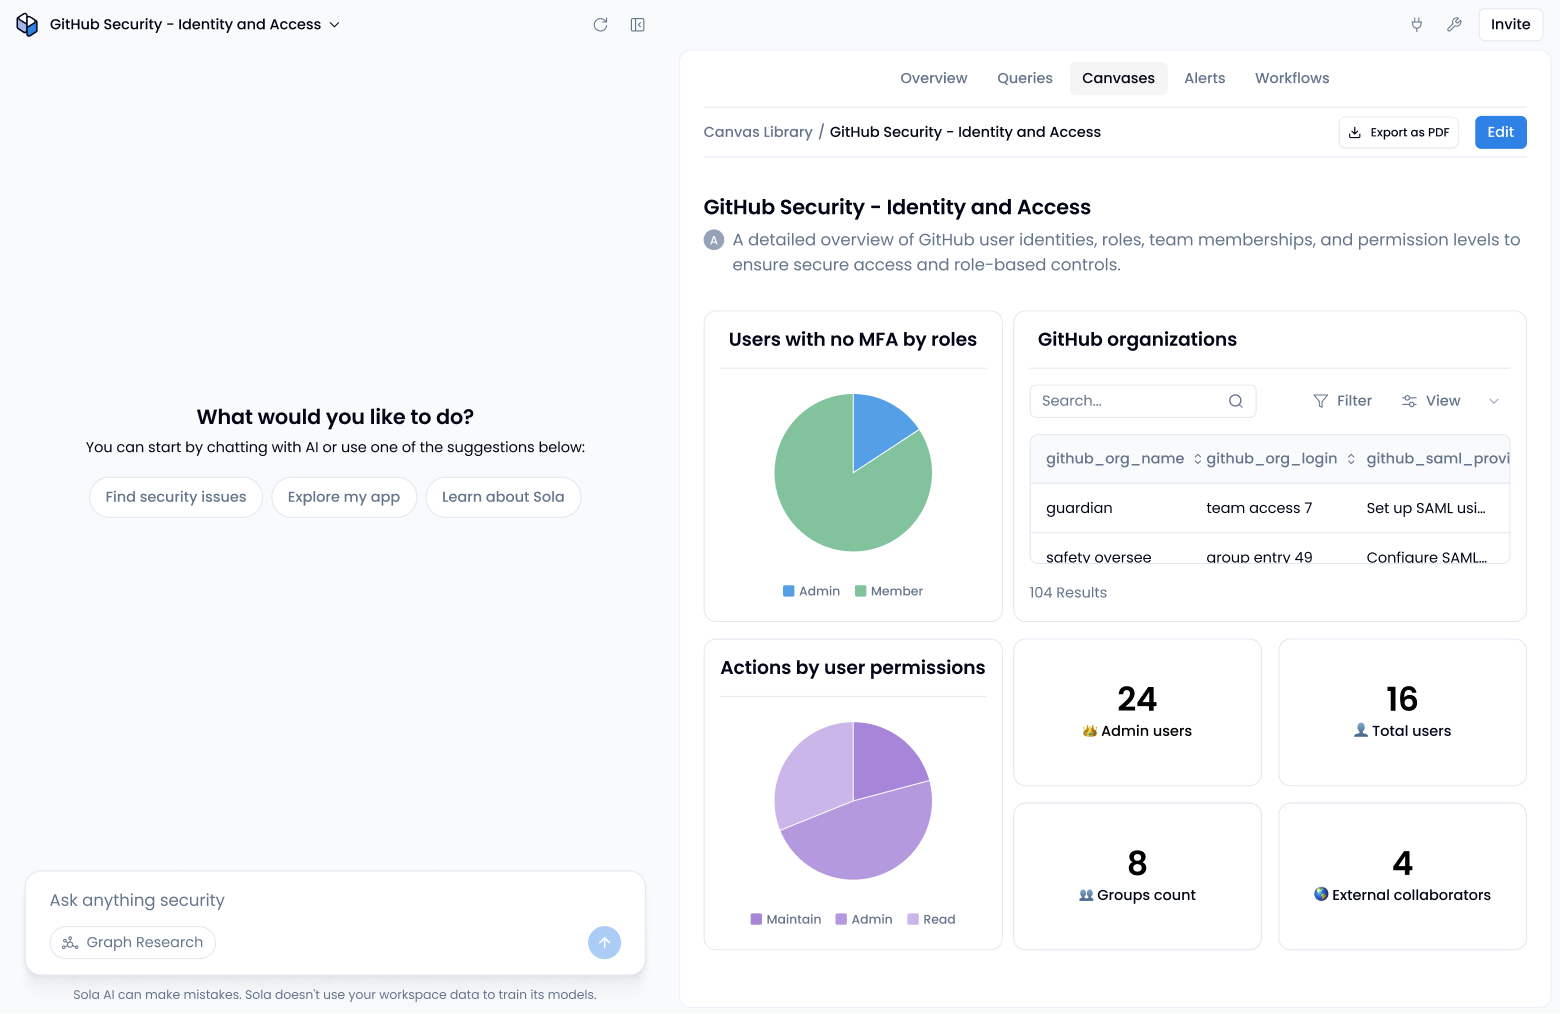Click the 'guardian' table cell
The height and width of the screenshot is (1014, 1560).
pos(1079,508)
